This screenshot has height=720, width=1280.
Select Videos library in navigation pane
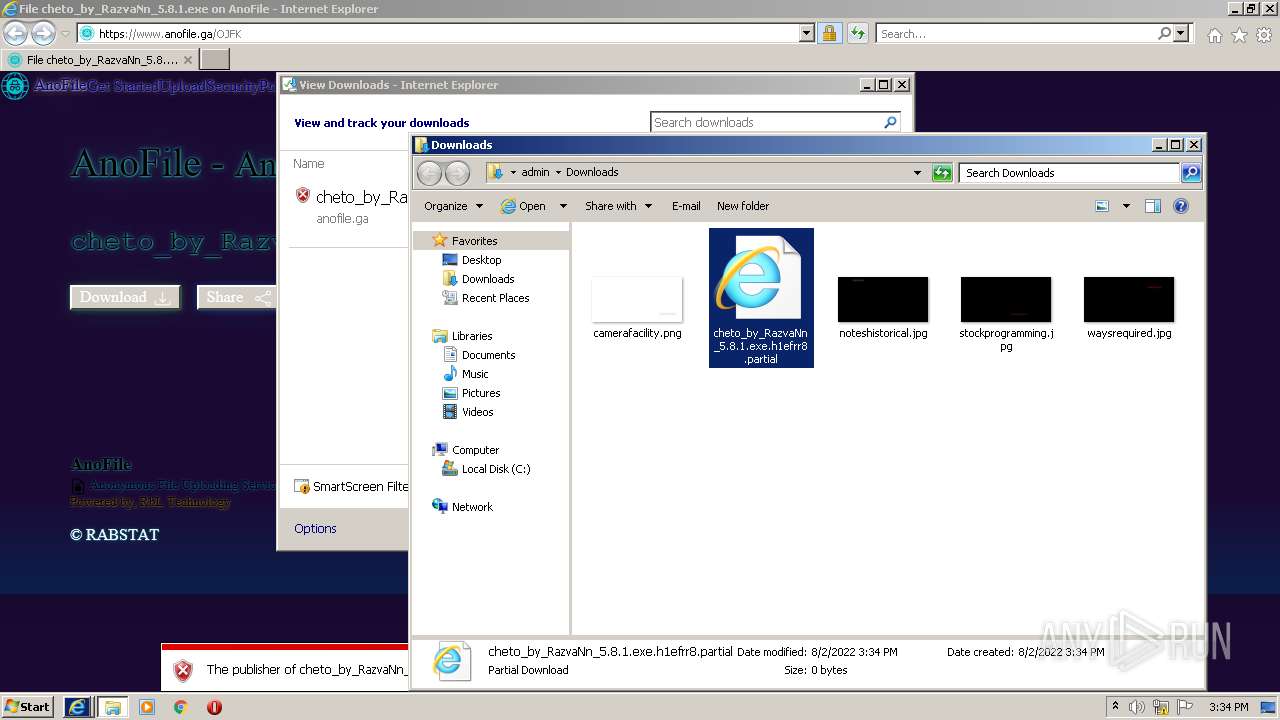tap(477, 412)
